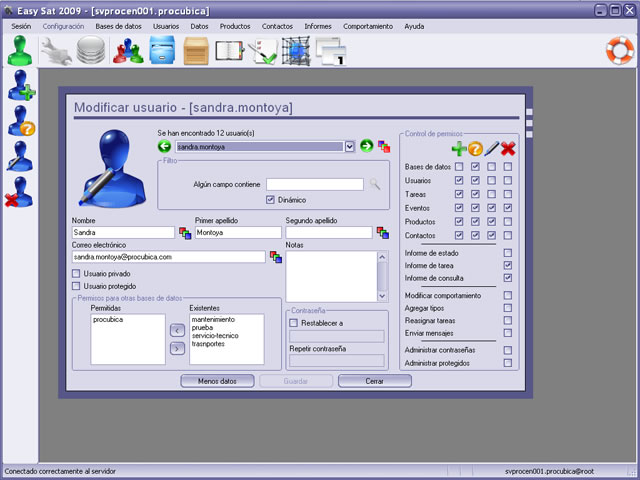Open the Comportamiento menu

click(x=368, y=26)
